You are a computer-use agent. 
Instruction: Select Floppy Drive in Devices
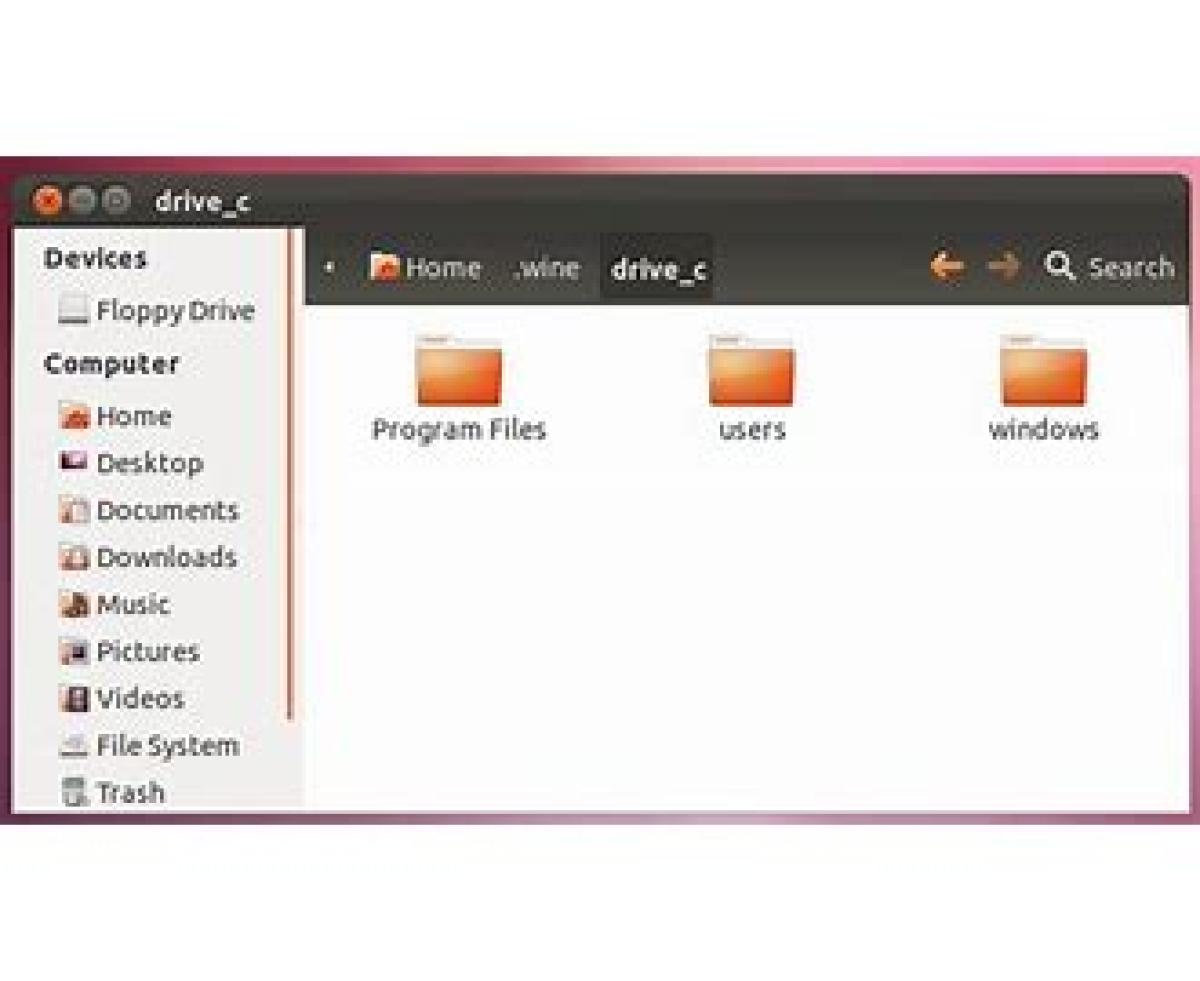coord(155,311)
